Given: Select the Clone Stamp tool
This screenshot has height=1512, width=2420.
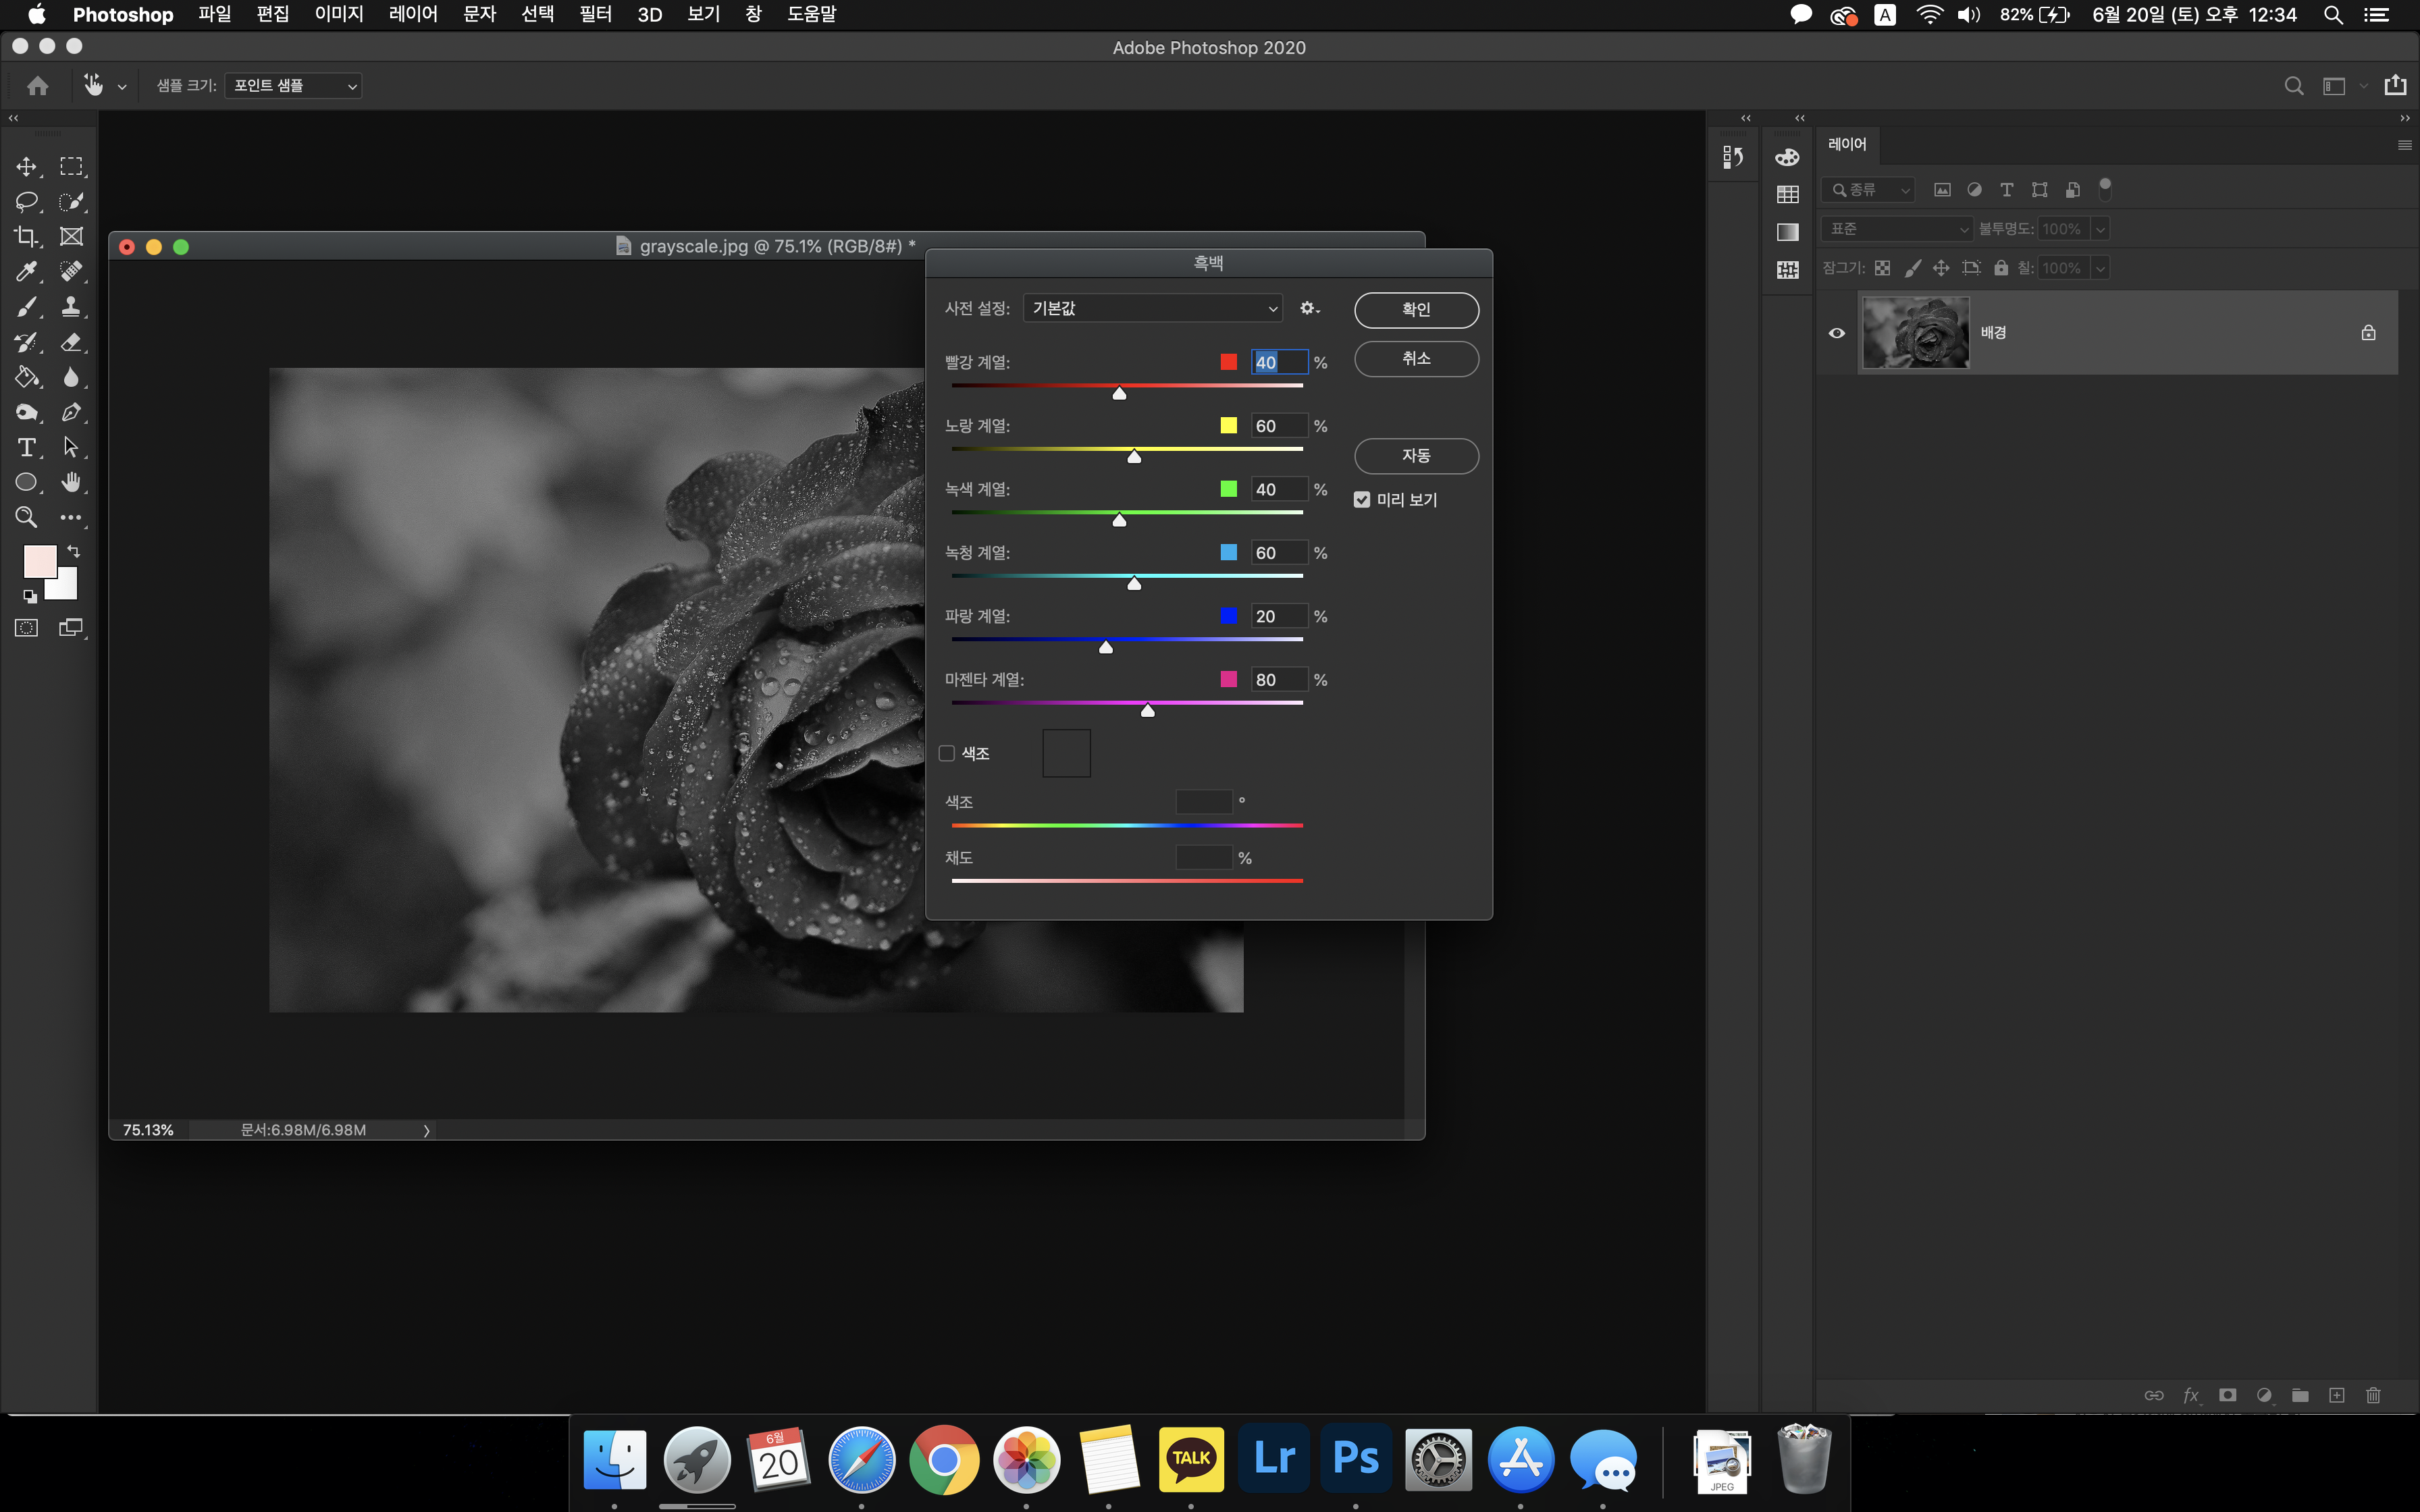Looking at the screenshot, I should click(71, 307).
